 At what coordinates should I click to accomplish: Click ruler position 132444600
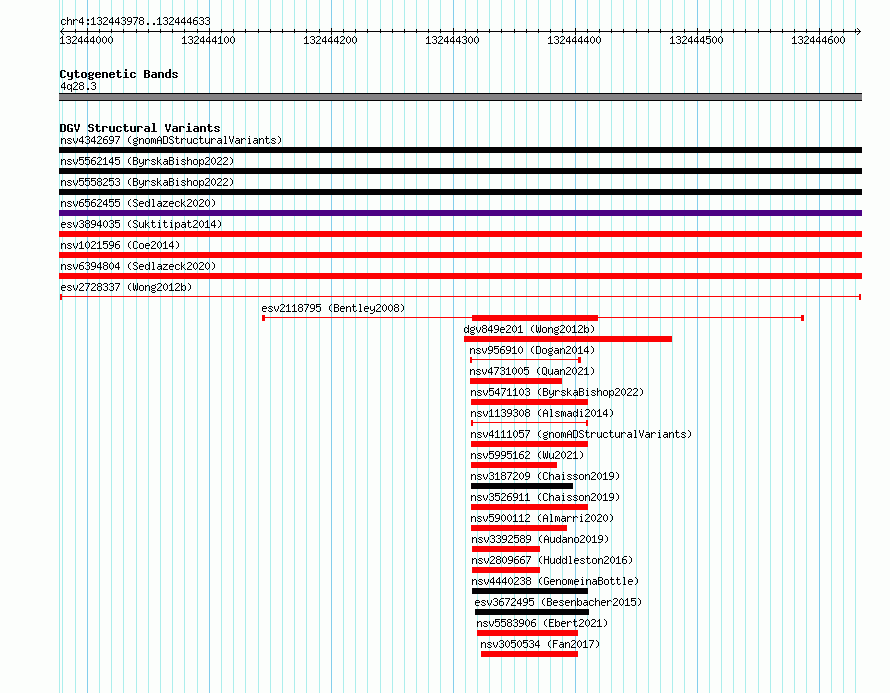818,40
